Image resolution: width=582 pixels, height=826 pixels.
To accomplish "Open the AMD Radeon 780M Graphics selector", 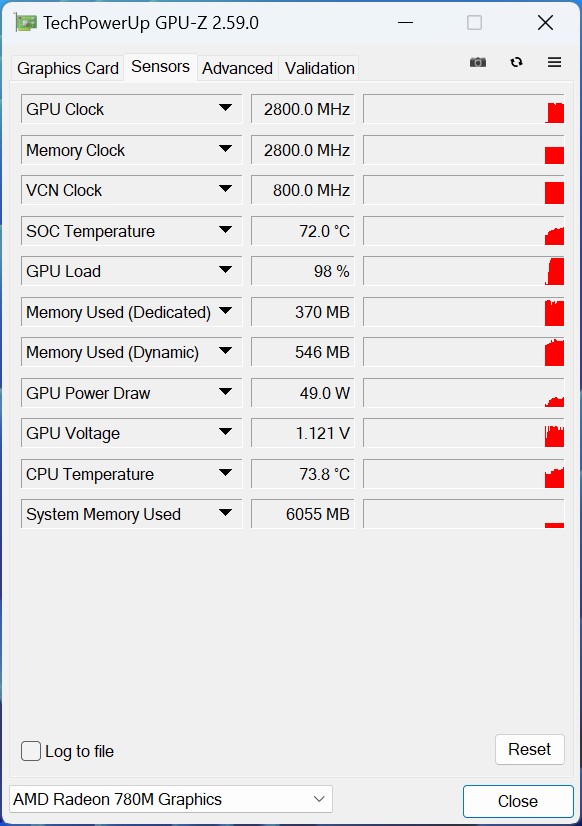I will [171, 799].
